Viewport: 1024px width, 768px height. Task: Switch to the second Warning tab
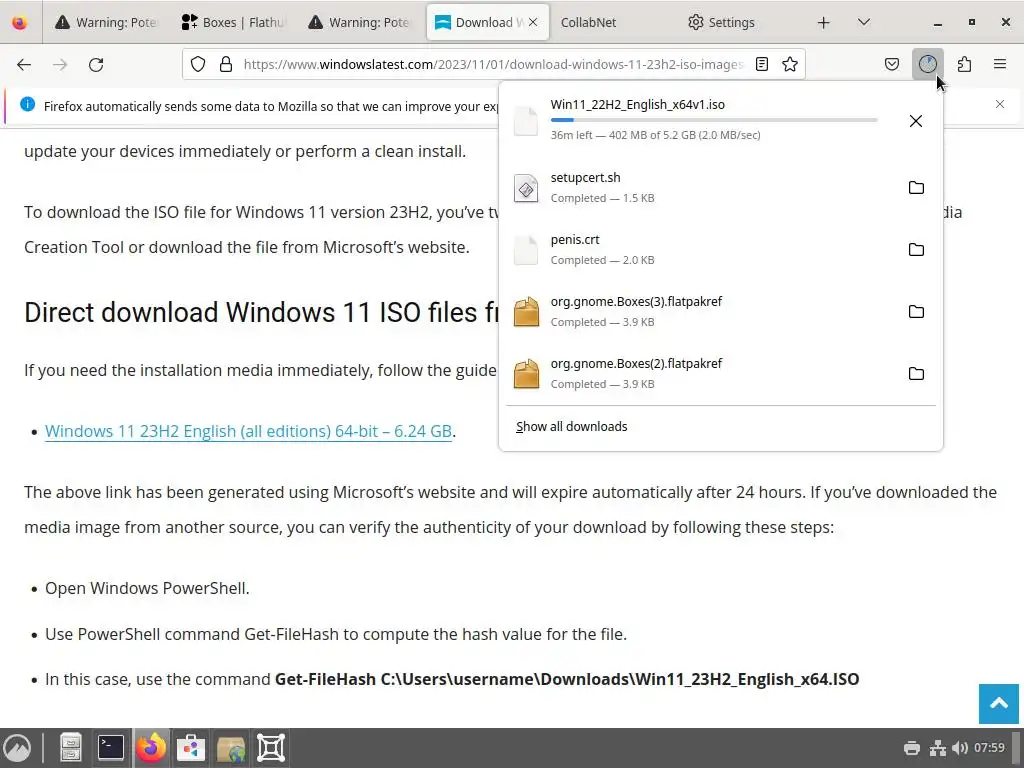coord(360,22)
